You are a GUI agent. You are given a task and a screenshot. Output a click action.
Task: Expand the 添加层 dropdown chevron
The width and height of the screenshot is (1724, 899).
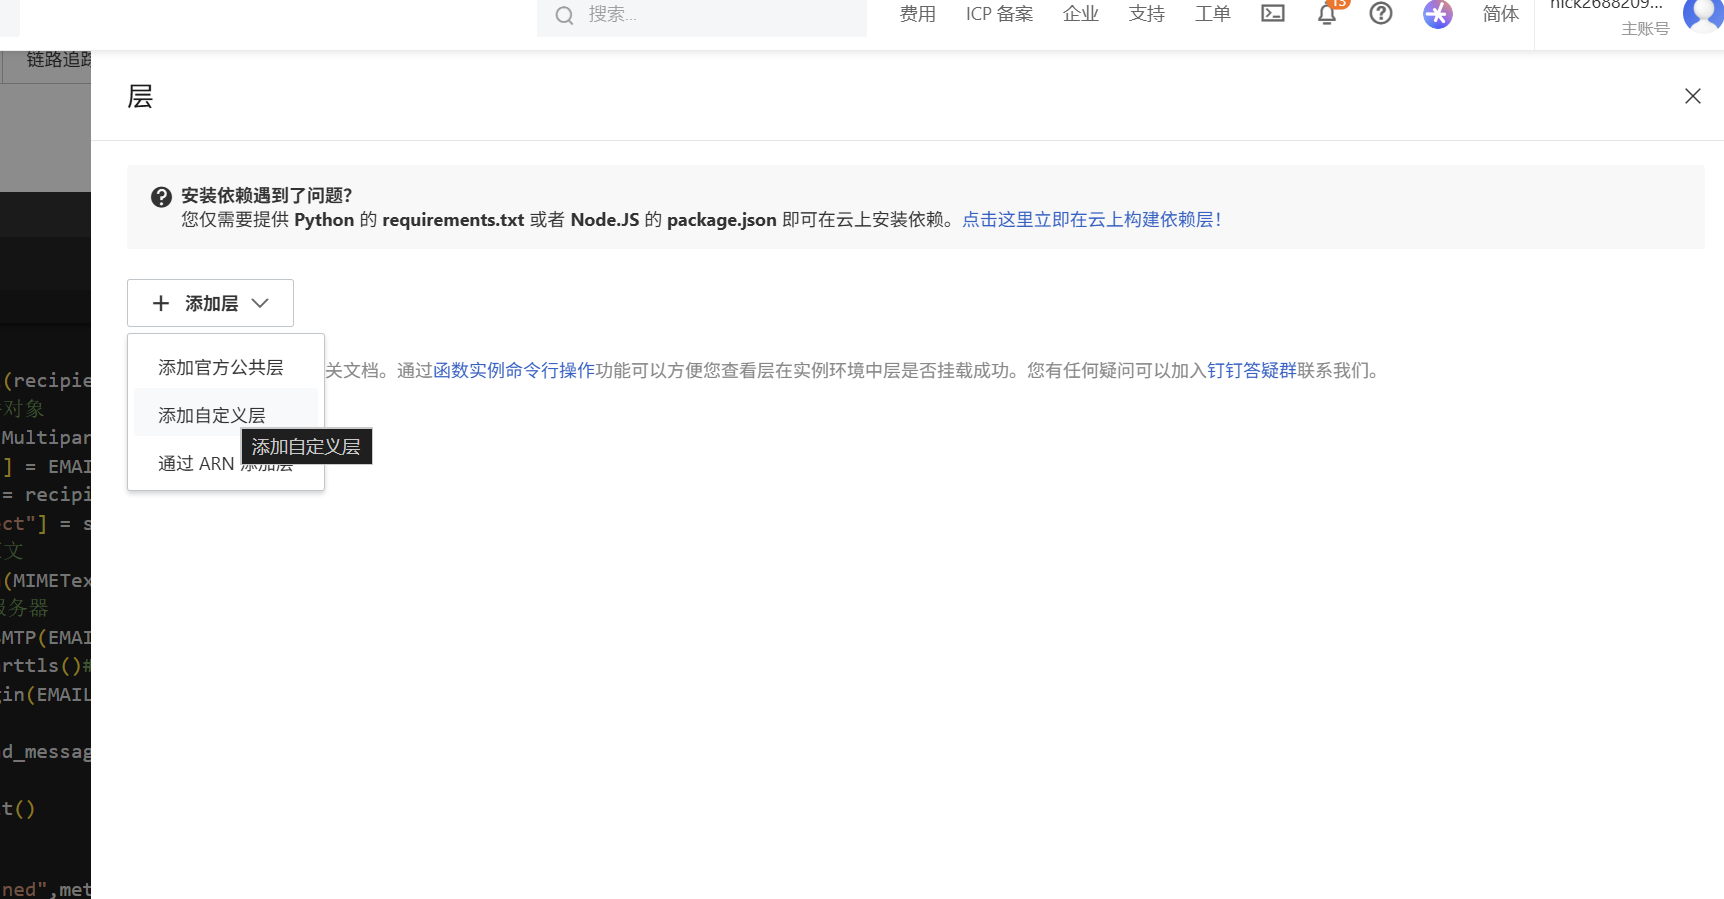261,303
